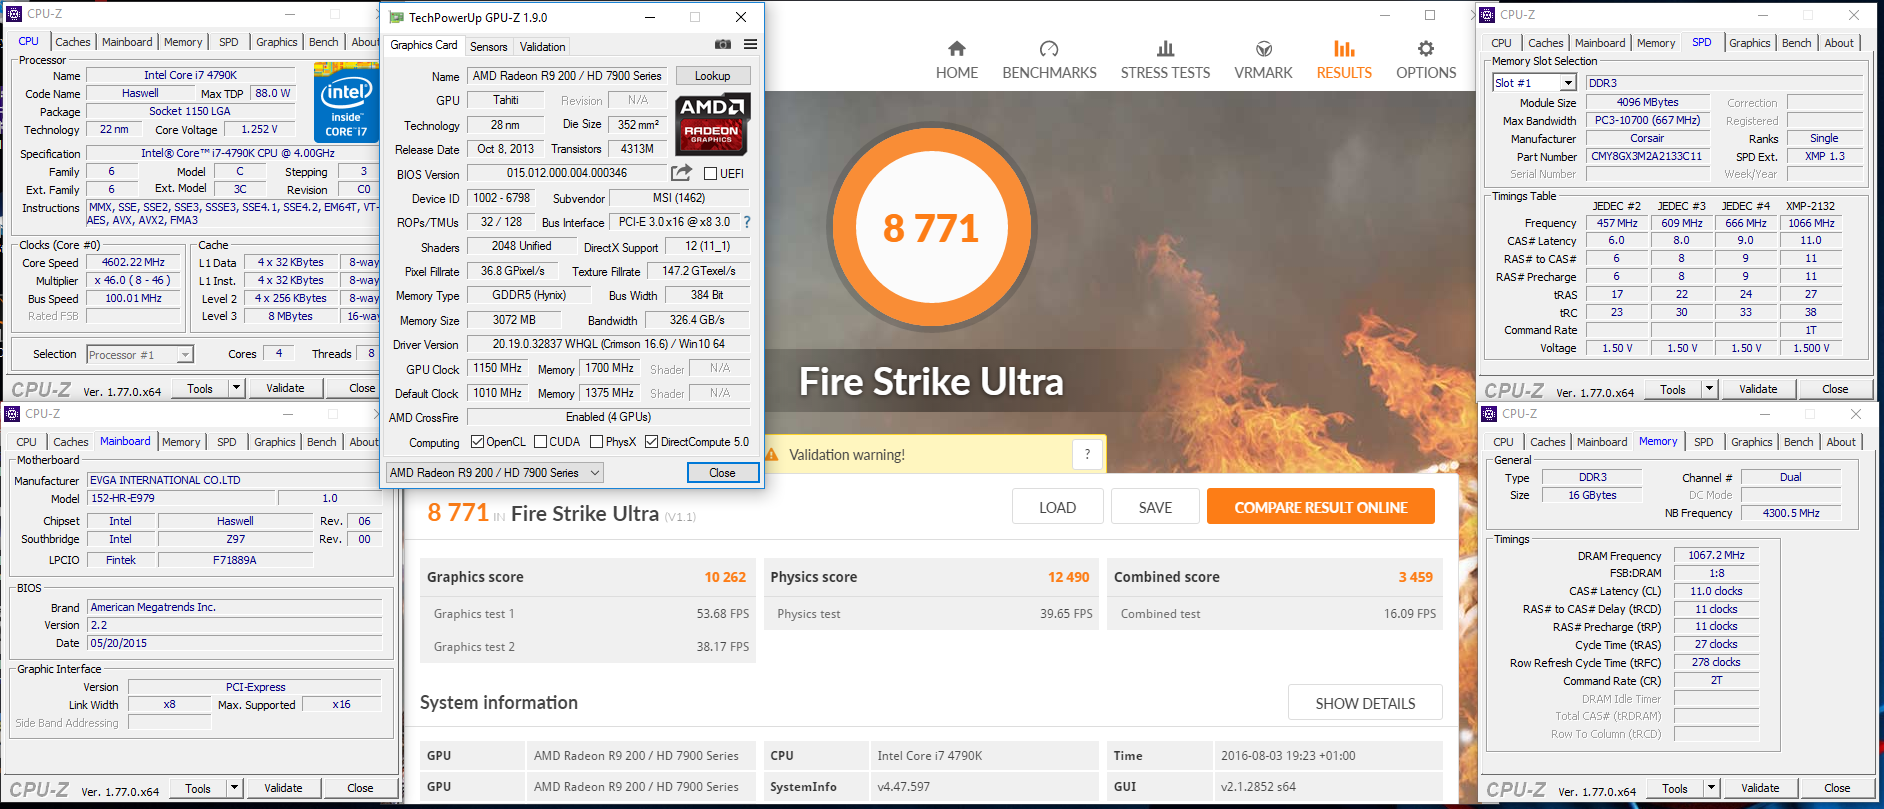Open the STRESS TESTS chart icon
Image resolution: width=1884 pixels, height=809 pixels.
coord(1165,48)
